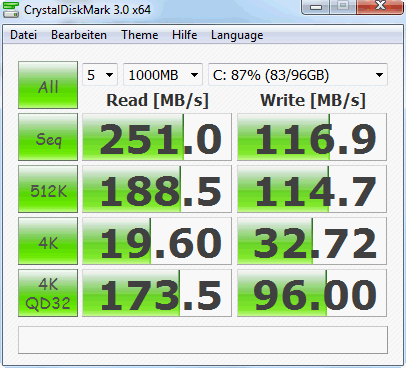Screen dimensions: 406x368
Task: Select the 512K read result 188.5
Action: (157, 189)
